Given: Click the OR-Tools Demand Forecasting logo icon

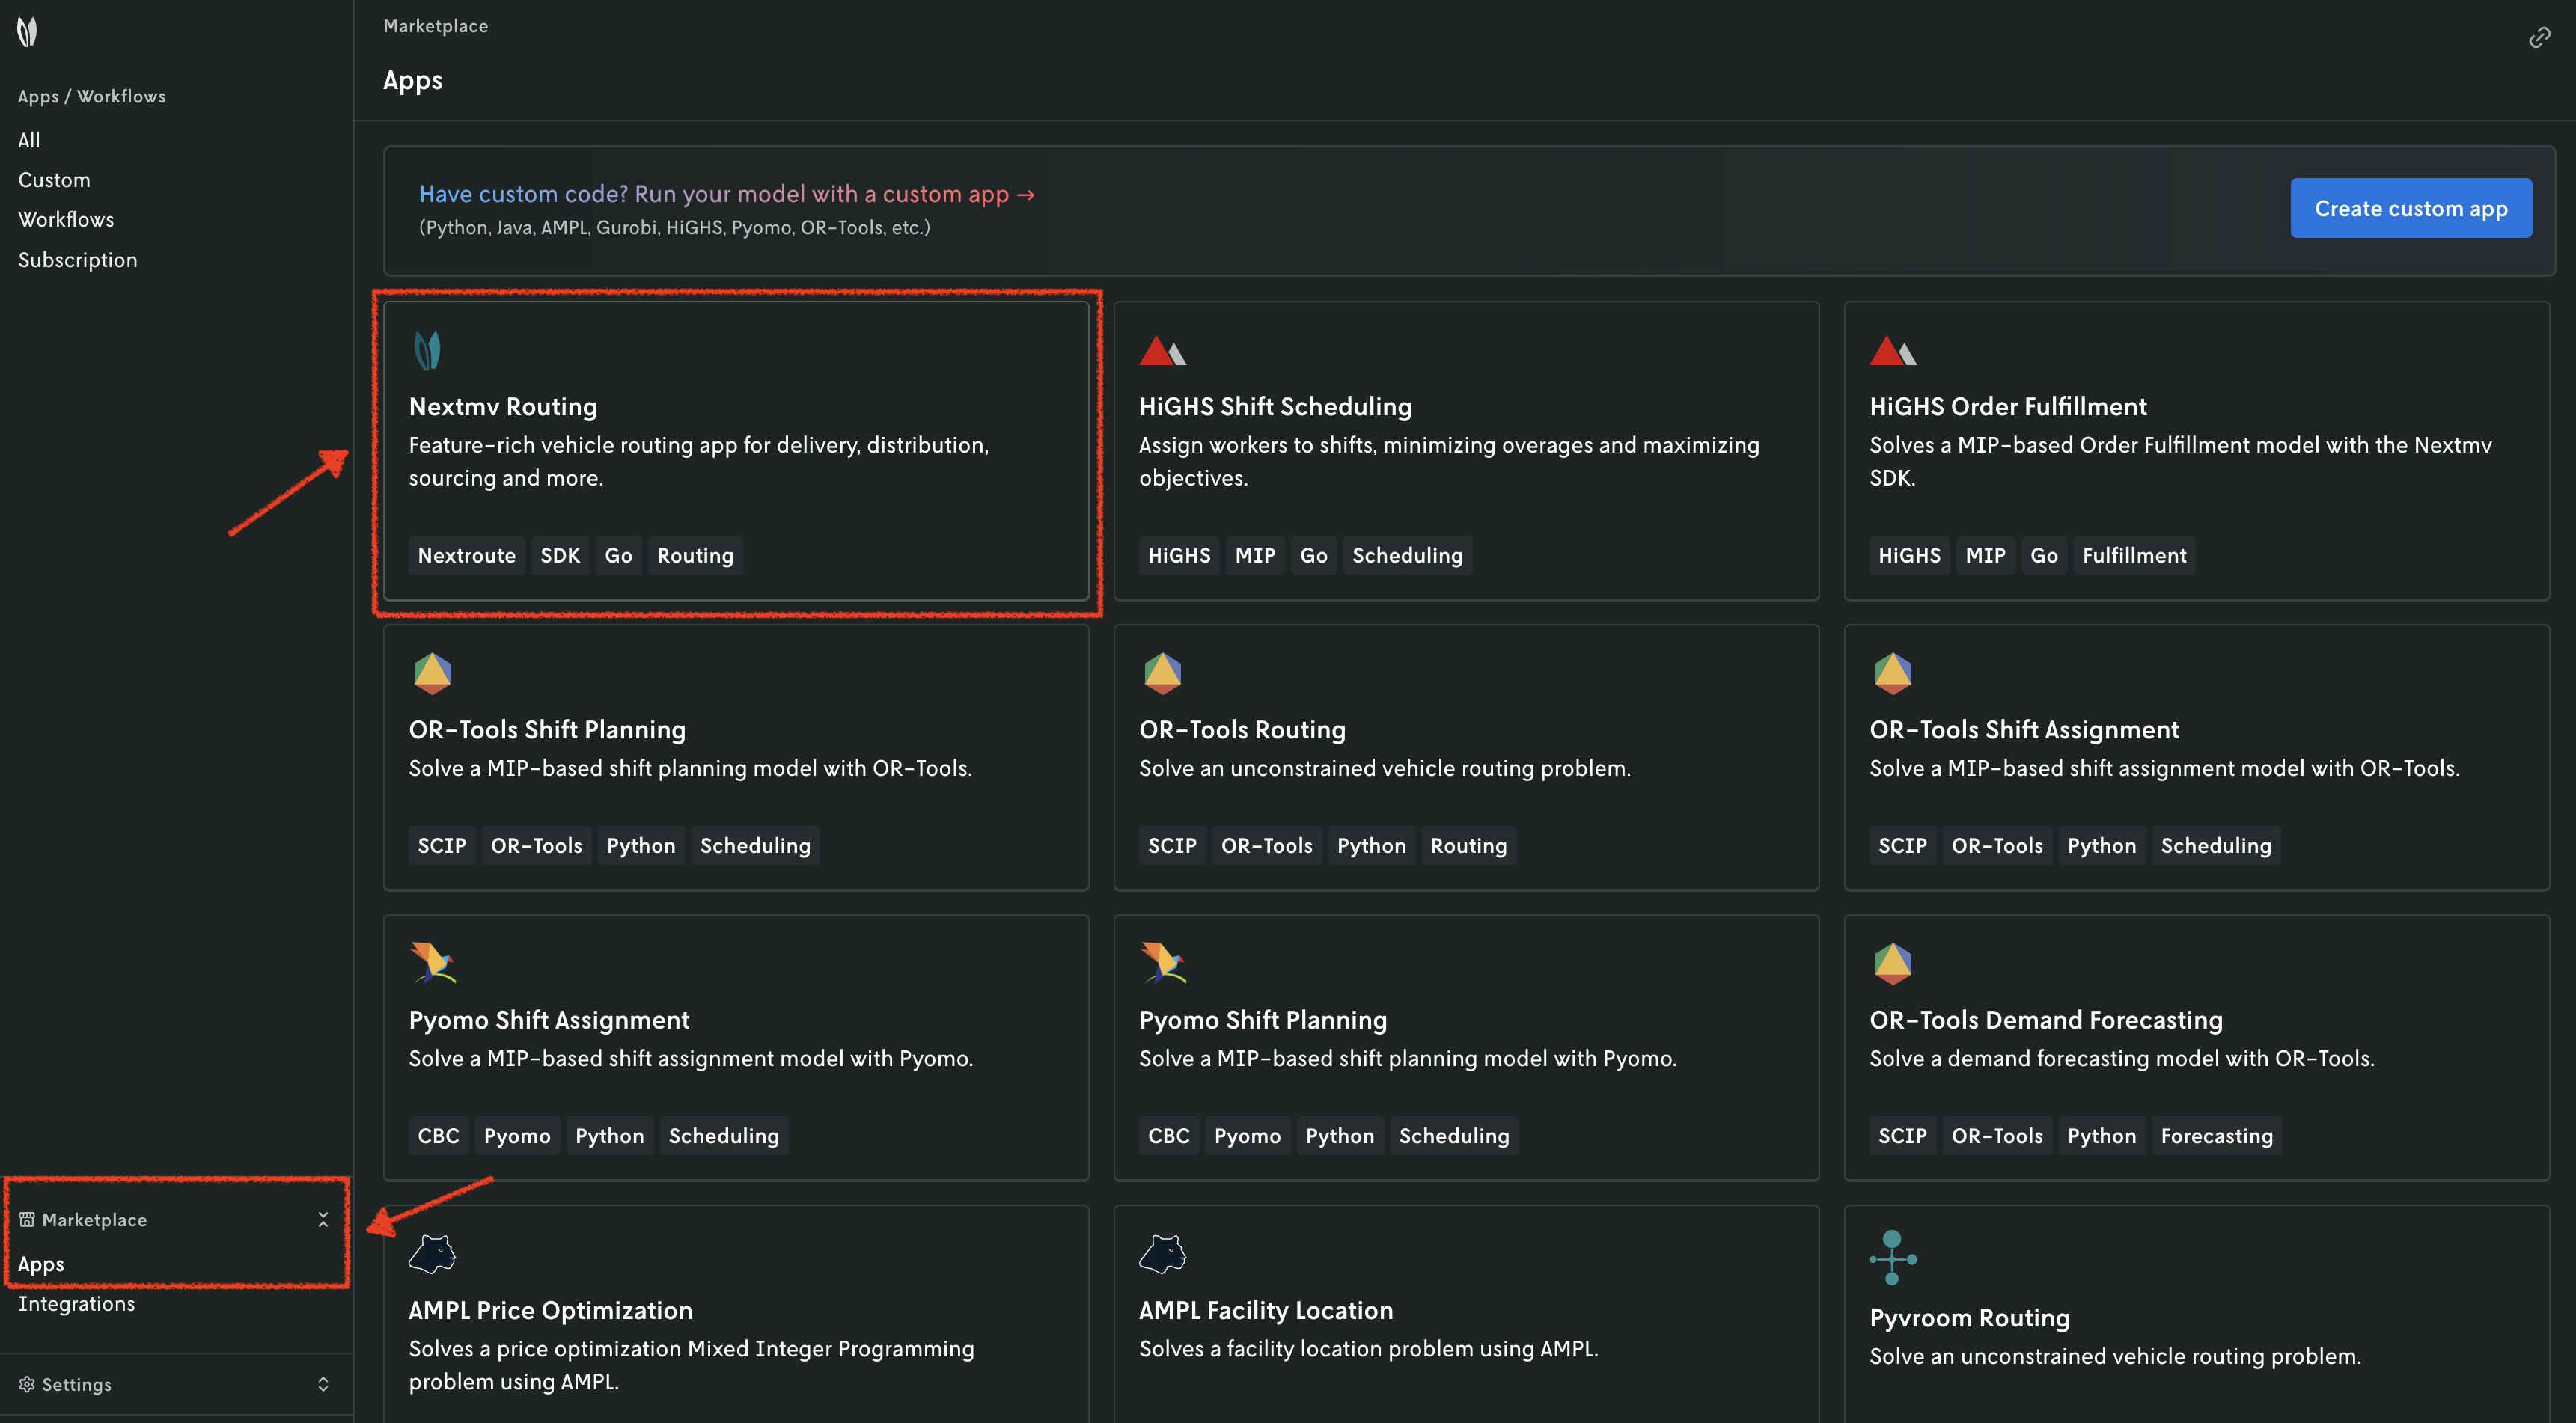Looking at the screenshot, I should [1893, 963].
